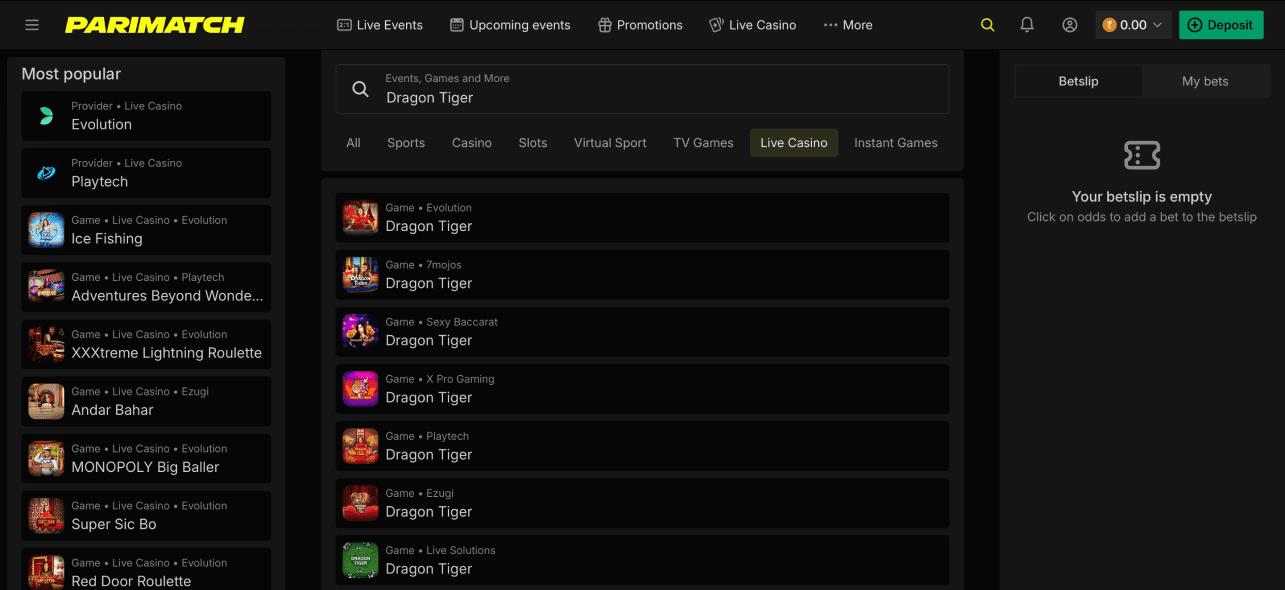The height and width of the screenshot is (590, 1285).
Task: Click the green Deposit button
Action: point(1221,25)
